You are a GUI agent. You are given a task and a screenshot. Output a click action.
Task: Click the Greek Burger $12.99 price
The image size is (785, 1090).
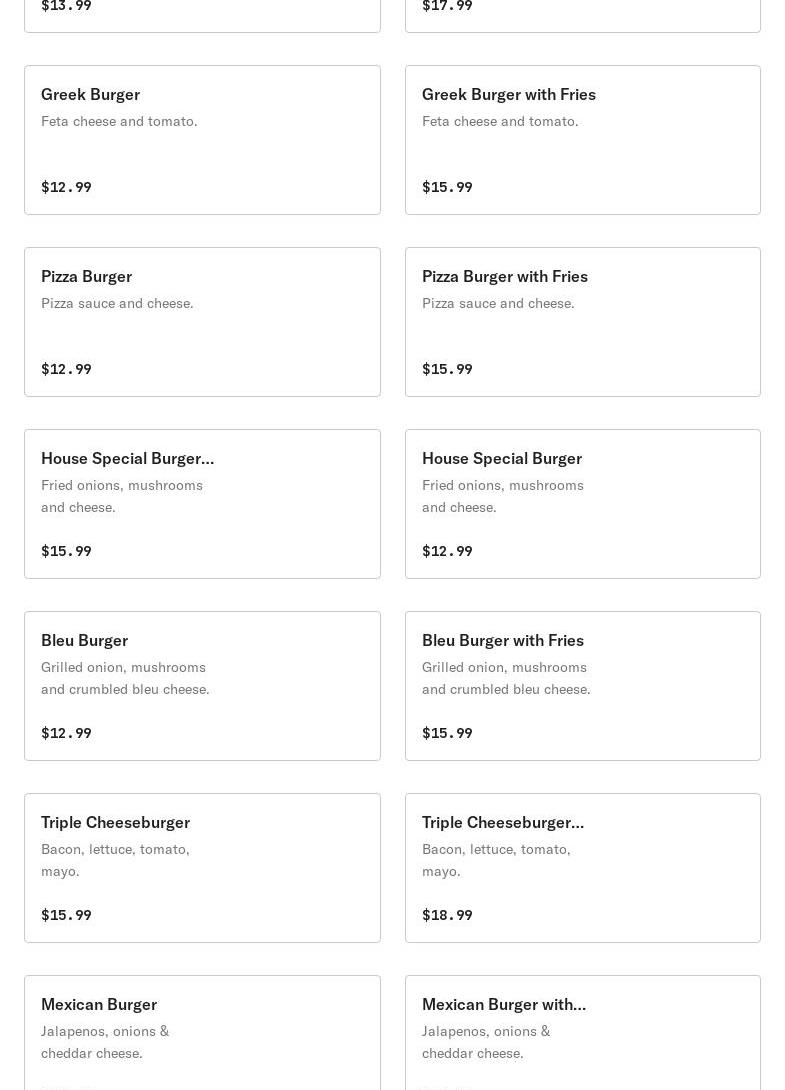(66, 187)
